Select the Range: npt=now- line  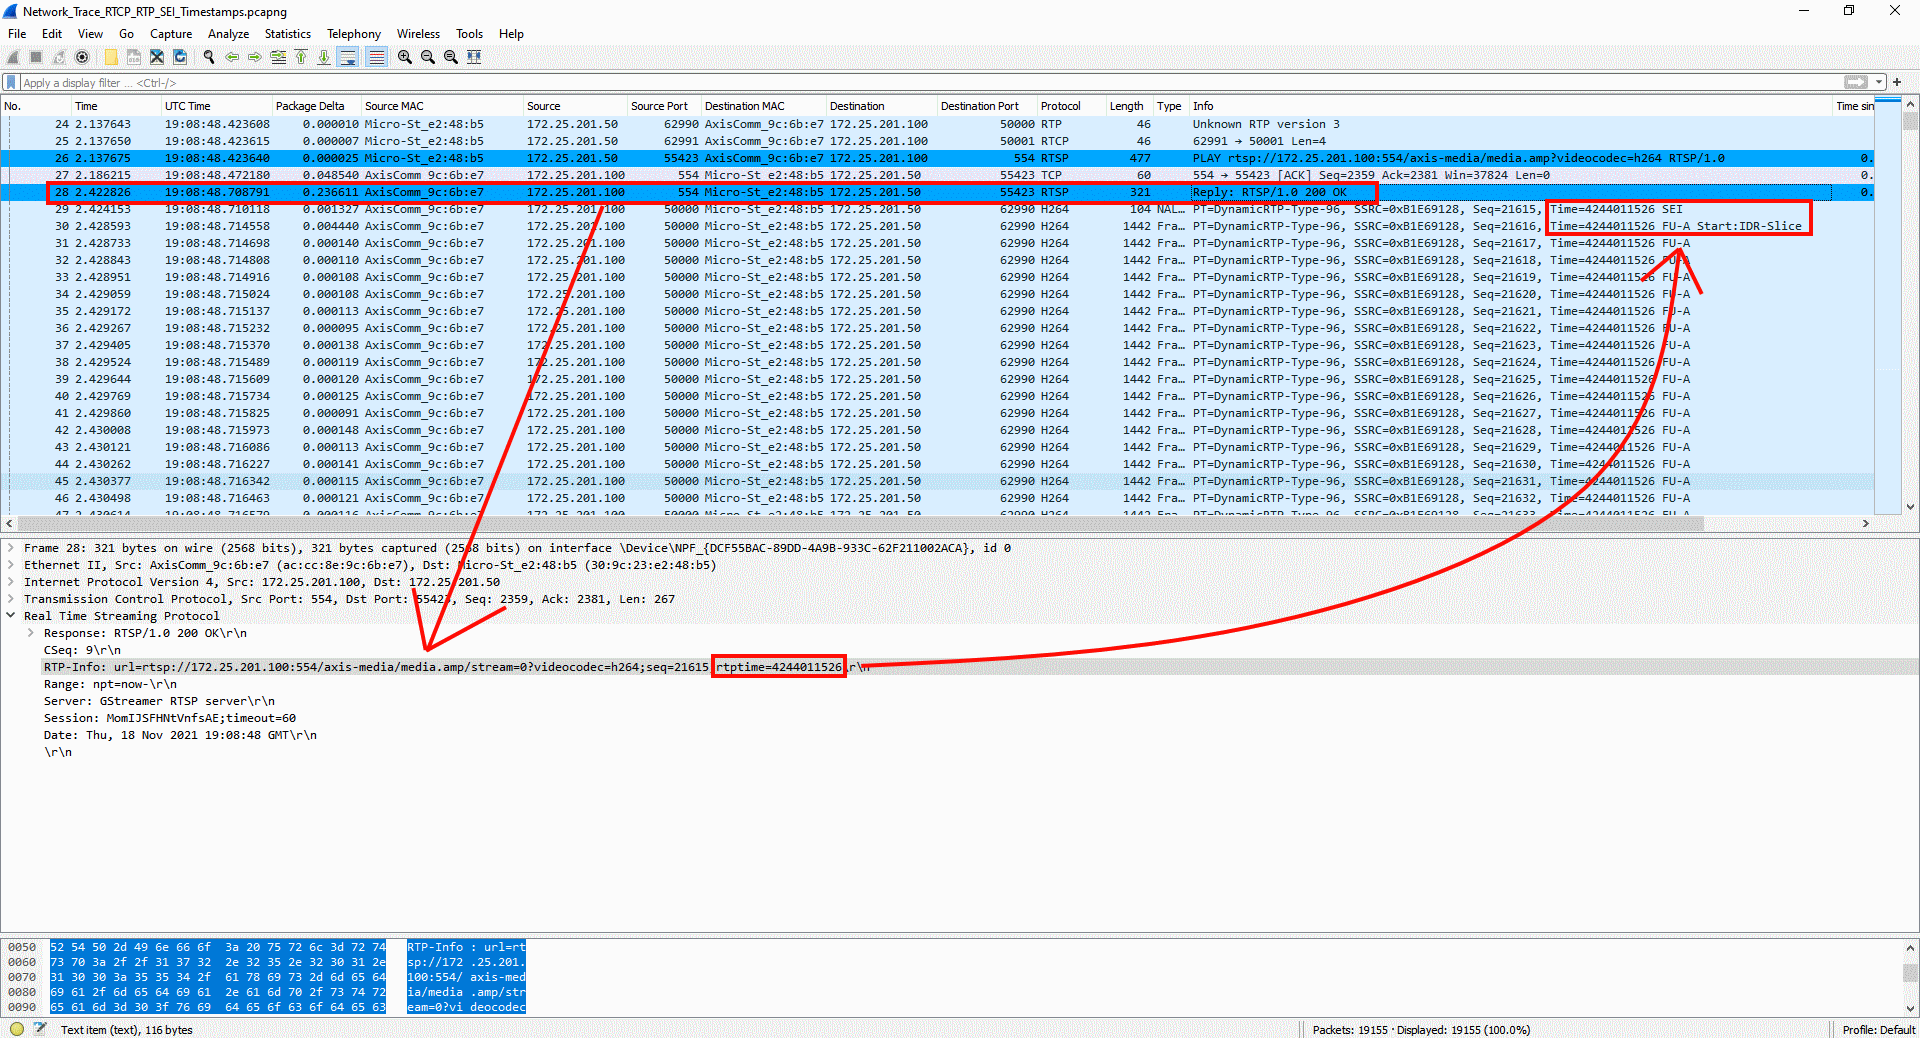110,684
